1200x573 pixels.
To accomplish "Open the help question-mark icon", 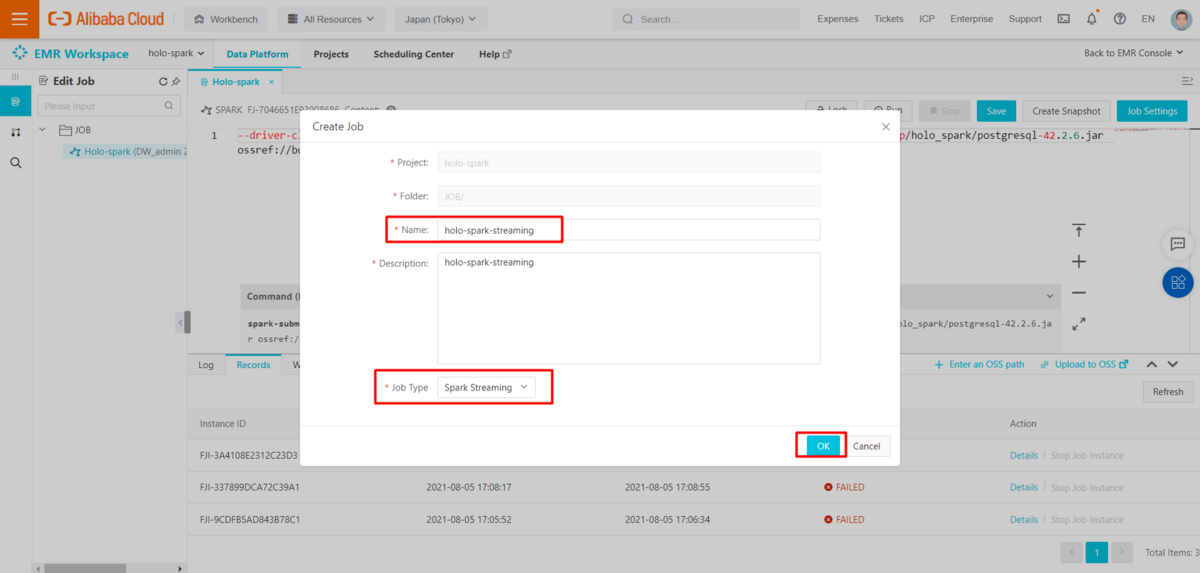I will tap(1119, 19).
